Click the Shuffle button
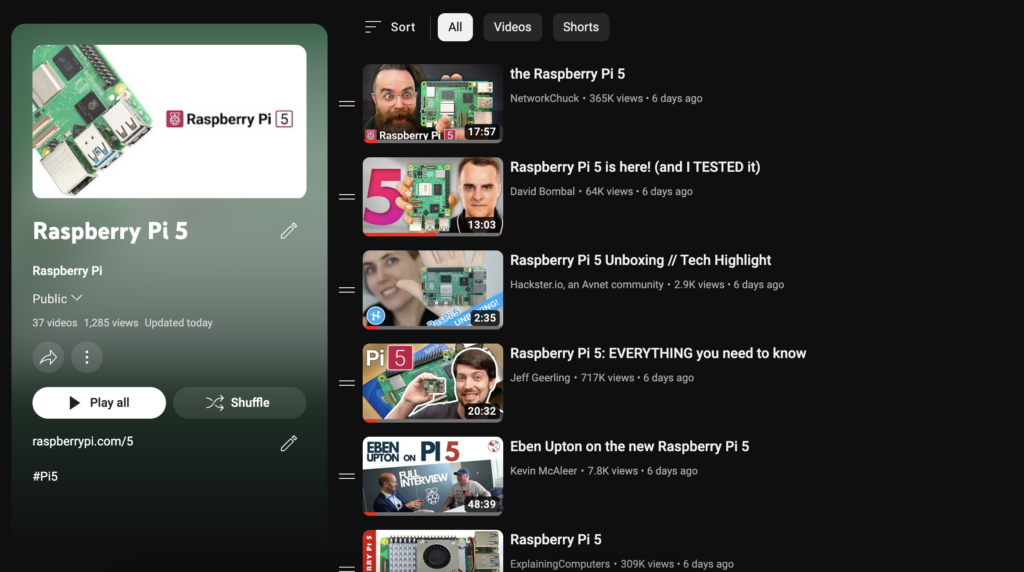This screenshot has width=1024, height=572. click(x=240, y=403)
